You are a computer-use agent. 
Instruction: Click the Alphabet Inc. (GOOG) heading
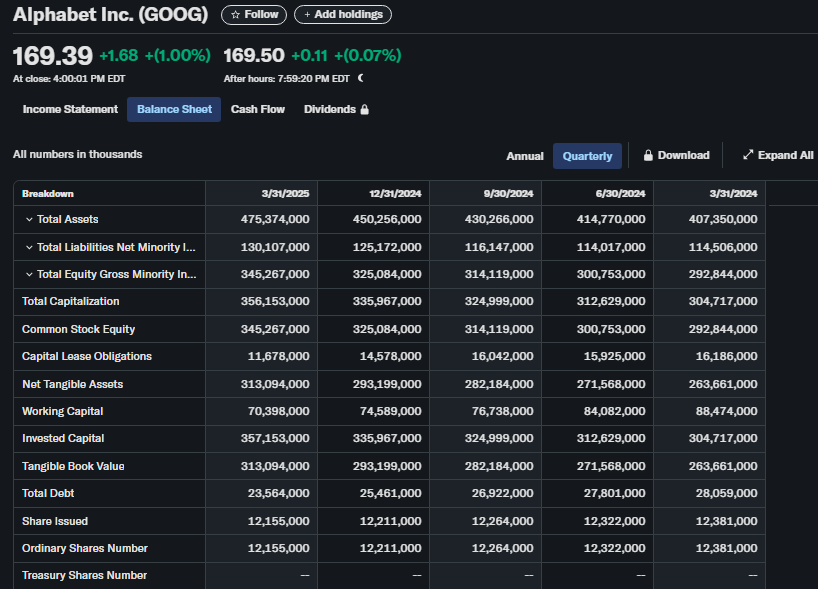click(x=111, y=15)
